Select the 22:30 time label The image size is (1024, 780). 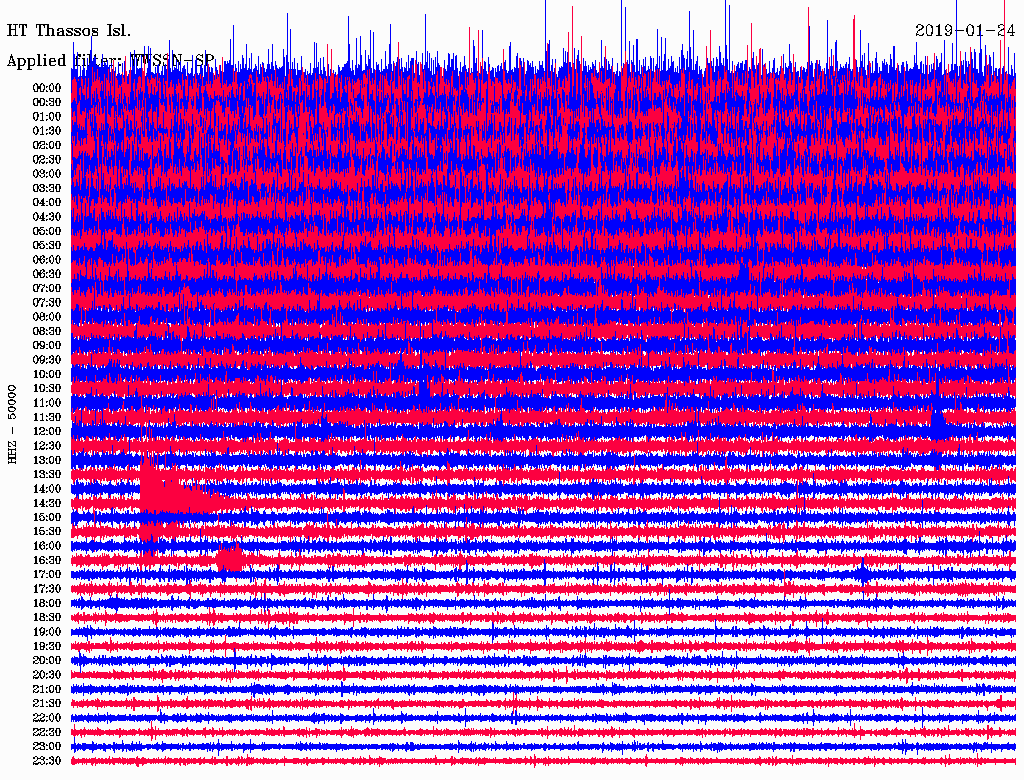coord(47,732)
